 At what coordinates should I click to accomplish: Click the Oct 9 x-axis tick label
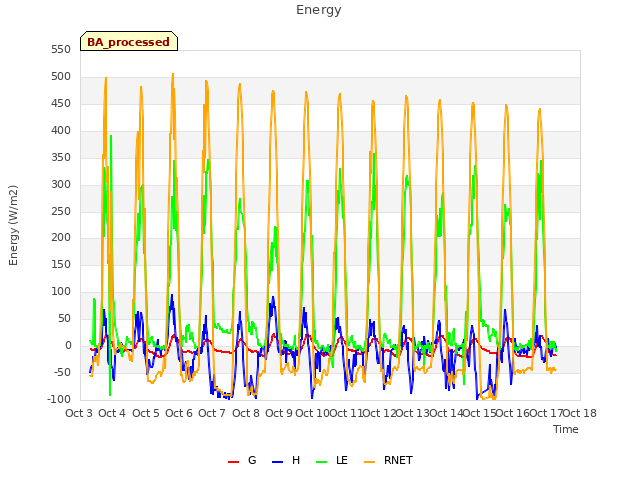279,413
